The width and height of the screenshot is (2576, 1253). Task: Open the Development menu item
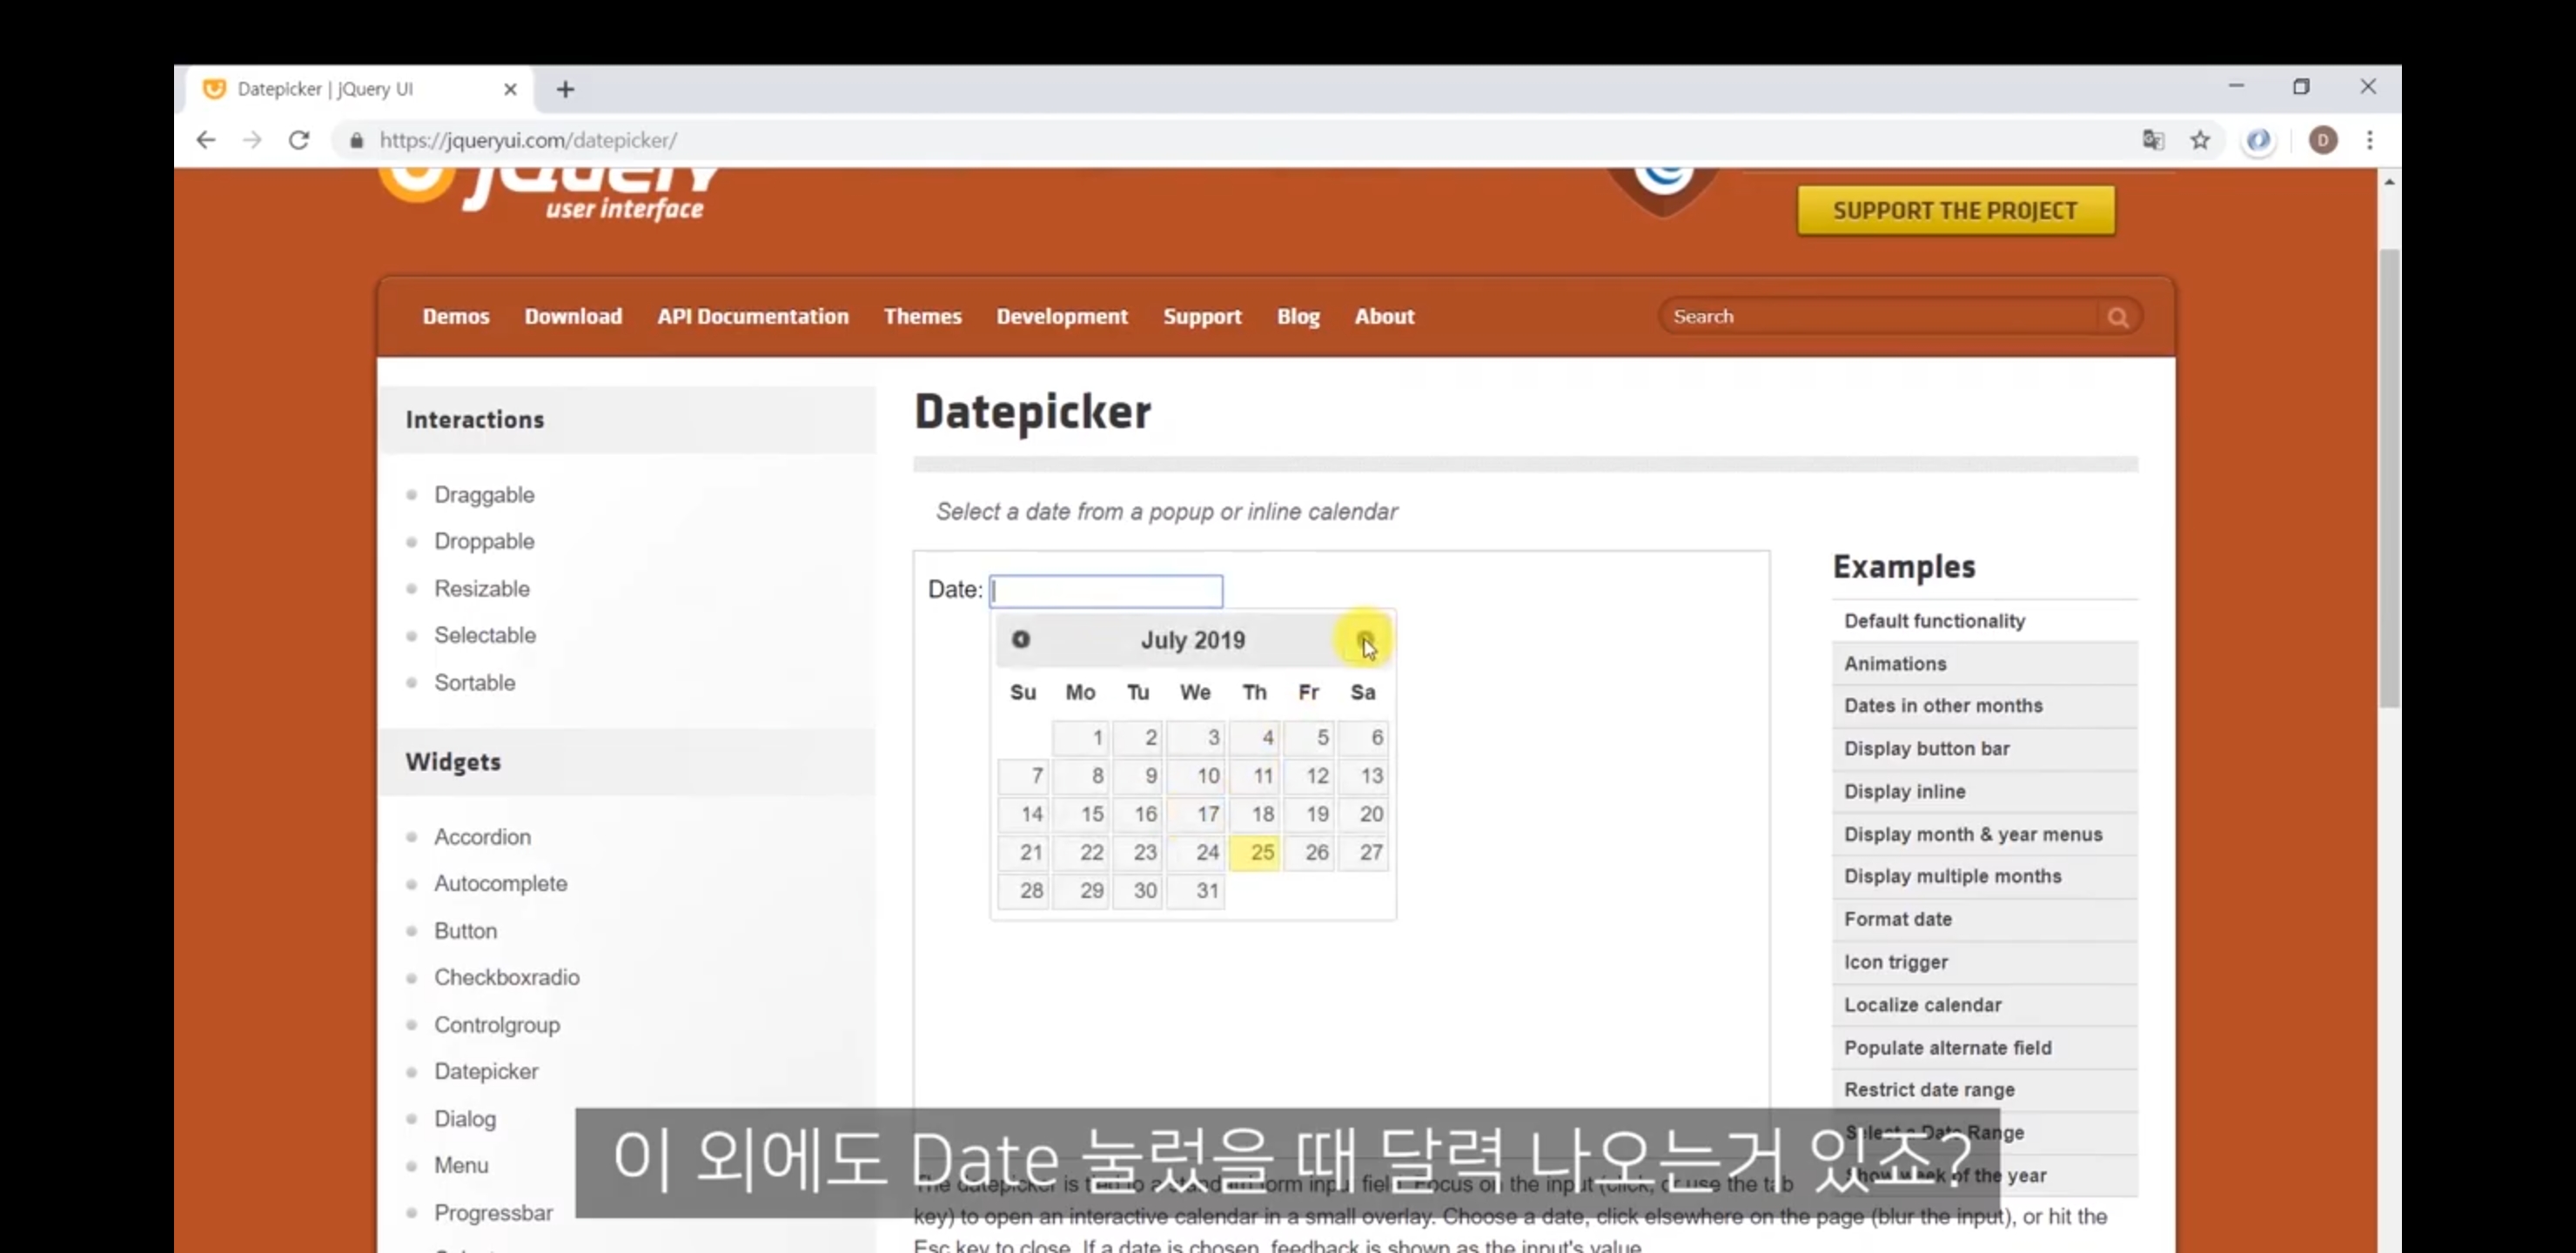1062,316
